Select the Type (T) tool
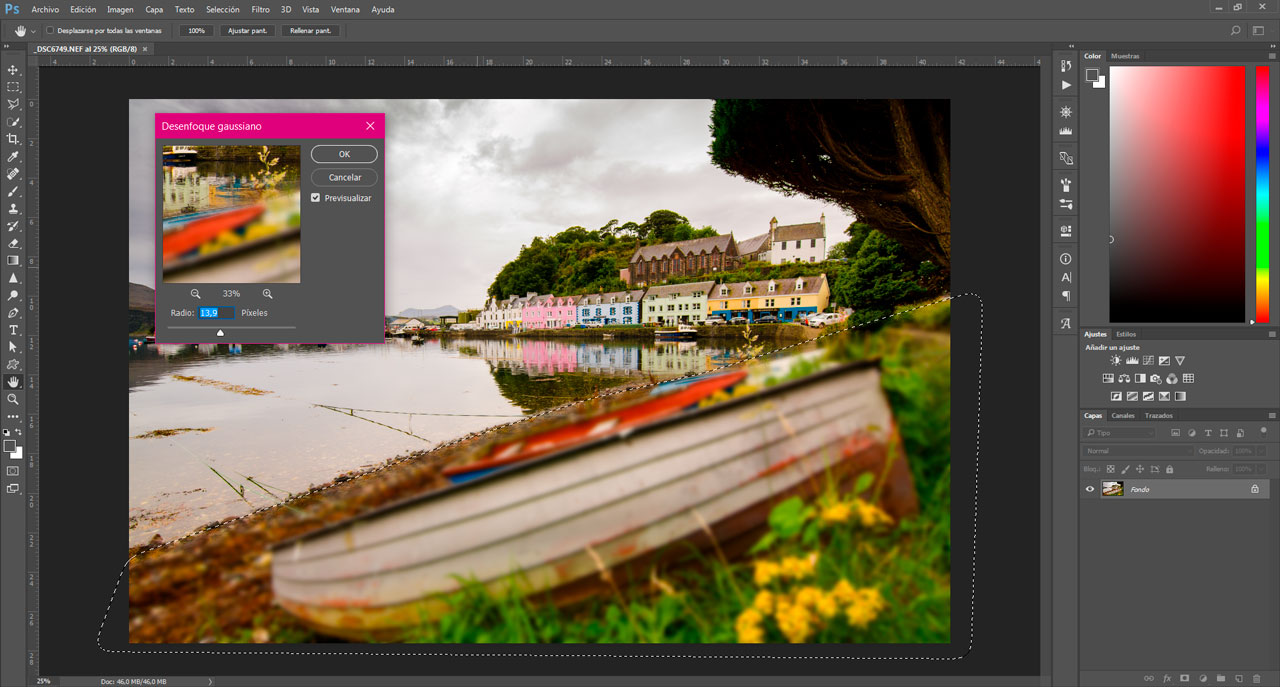This screenshot has width=1280, height=687. coord(13,330)
